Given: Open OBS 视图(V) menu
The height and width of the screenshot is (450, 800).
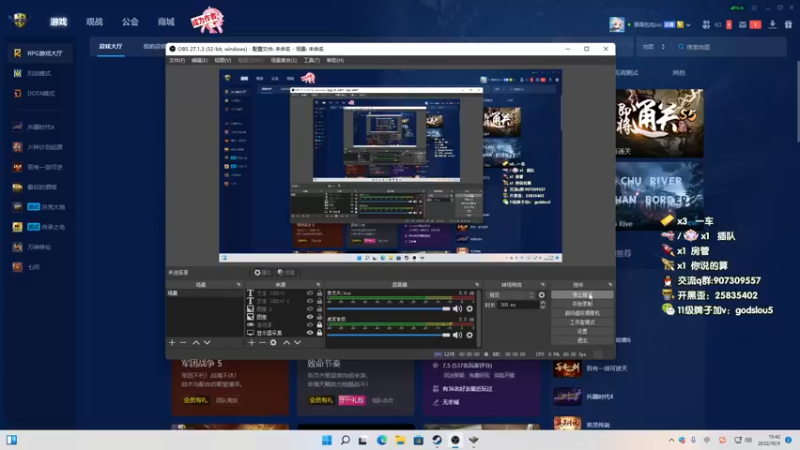Looking at the screenshot, I should (x=222, y=60).
